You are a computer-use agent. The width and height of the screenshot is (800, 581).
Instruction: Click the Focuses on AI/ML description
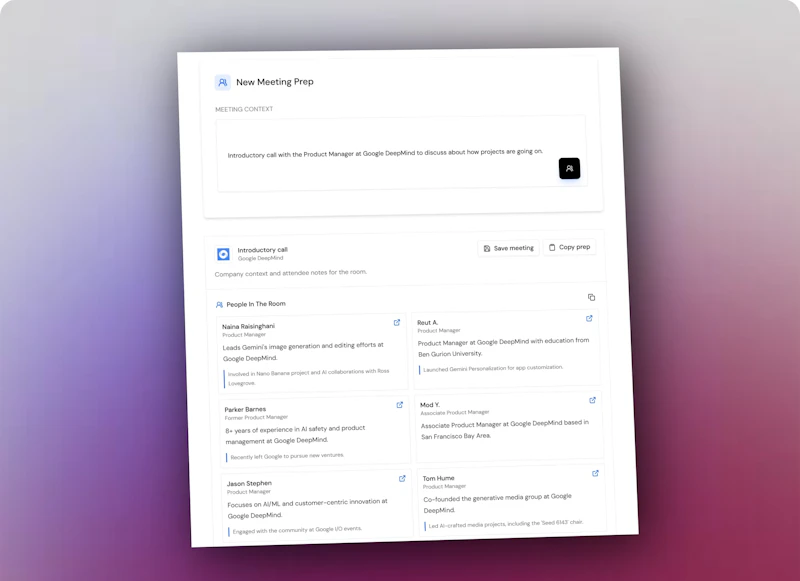(x=308, y=508)
